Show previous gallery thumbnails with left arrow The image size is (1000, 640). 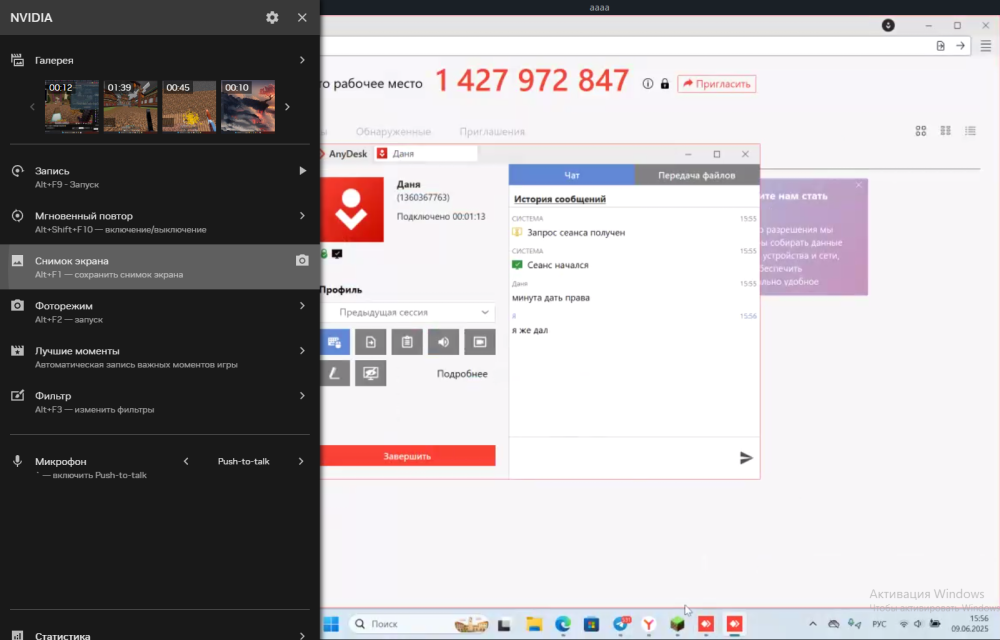click(x=33, y=106)
